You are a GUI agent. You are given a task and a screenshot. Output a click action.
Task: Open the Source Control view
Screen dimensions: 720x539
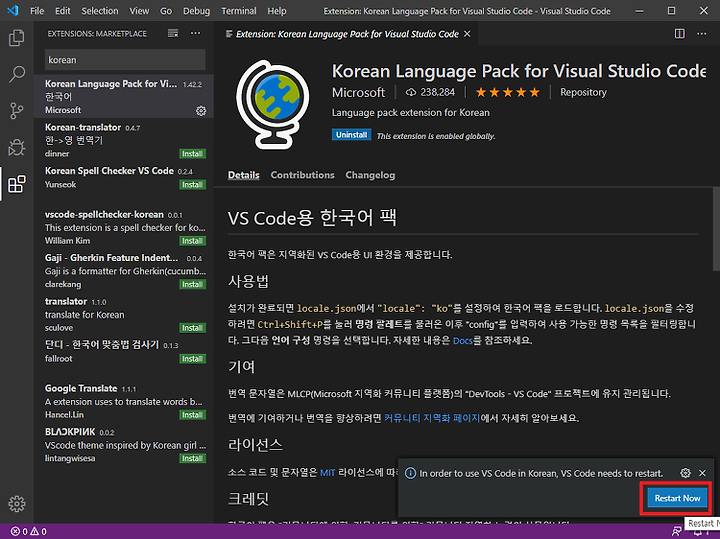point(17,111)
